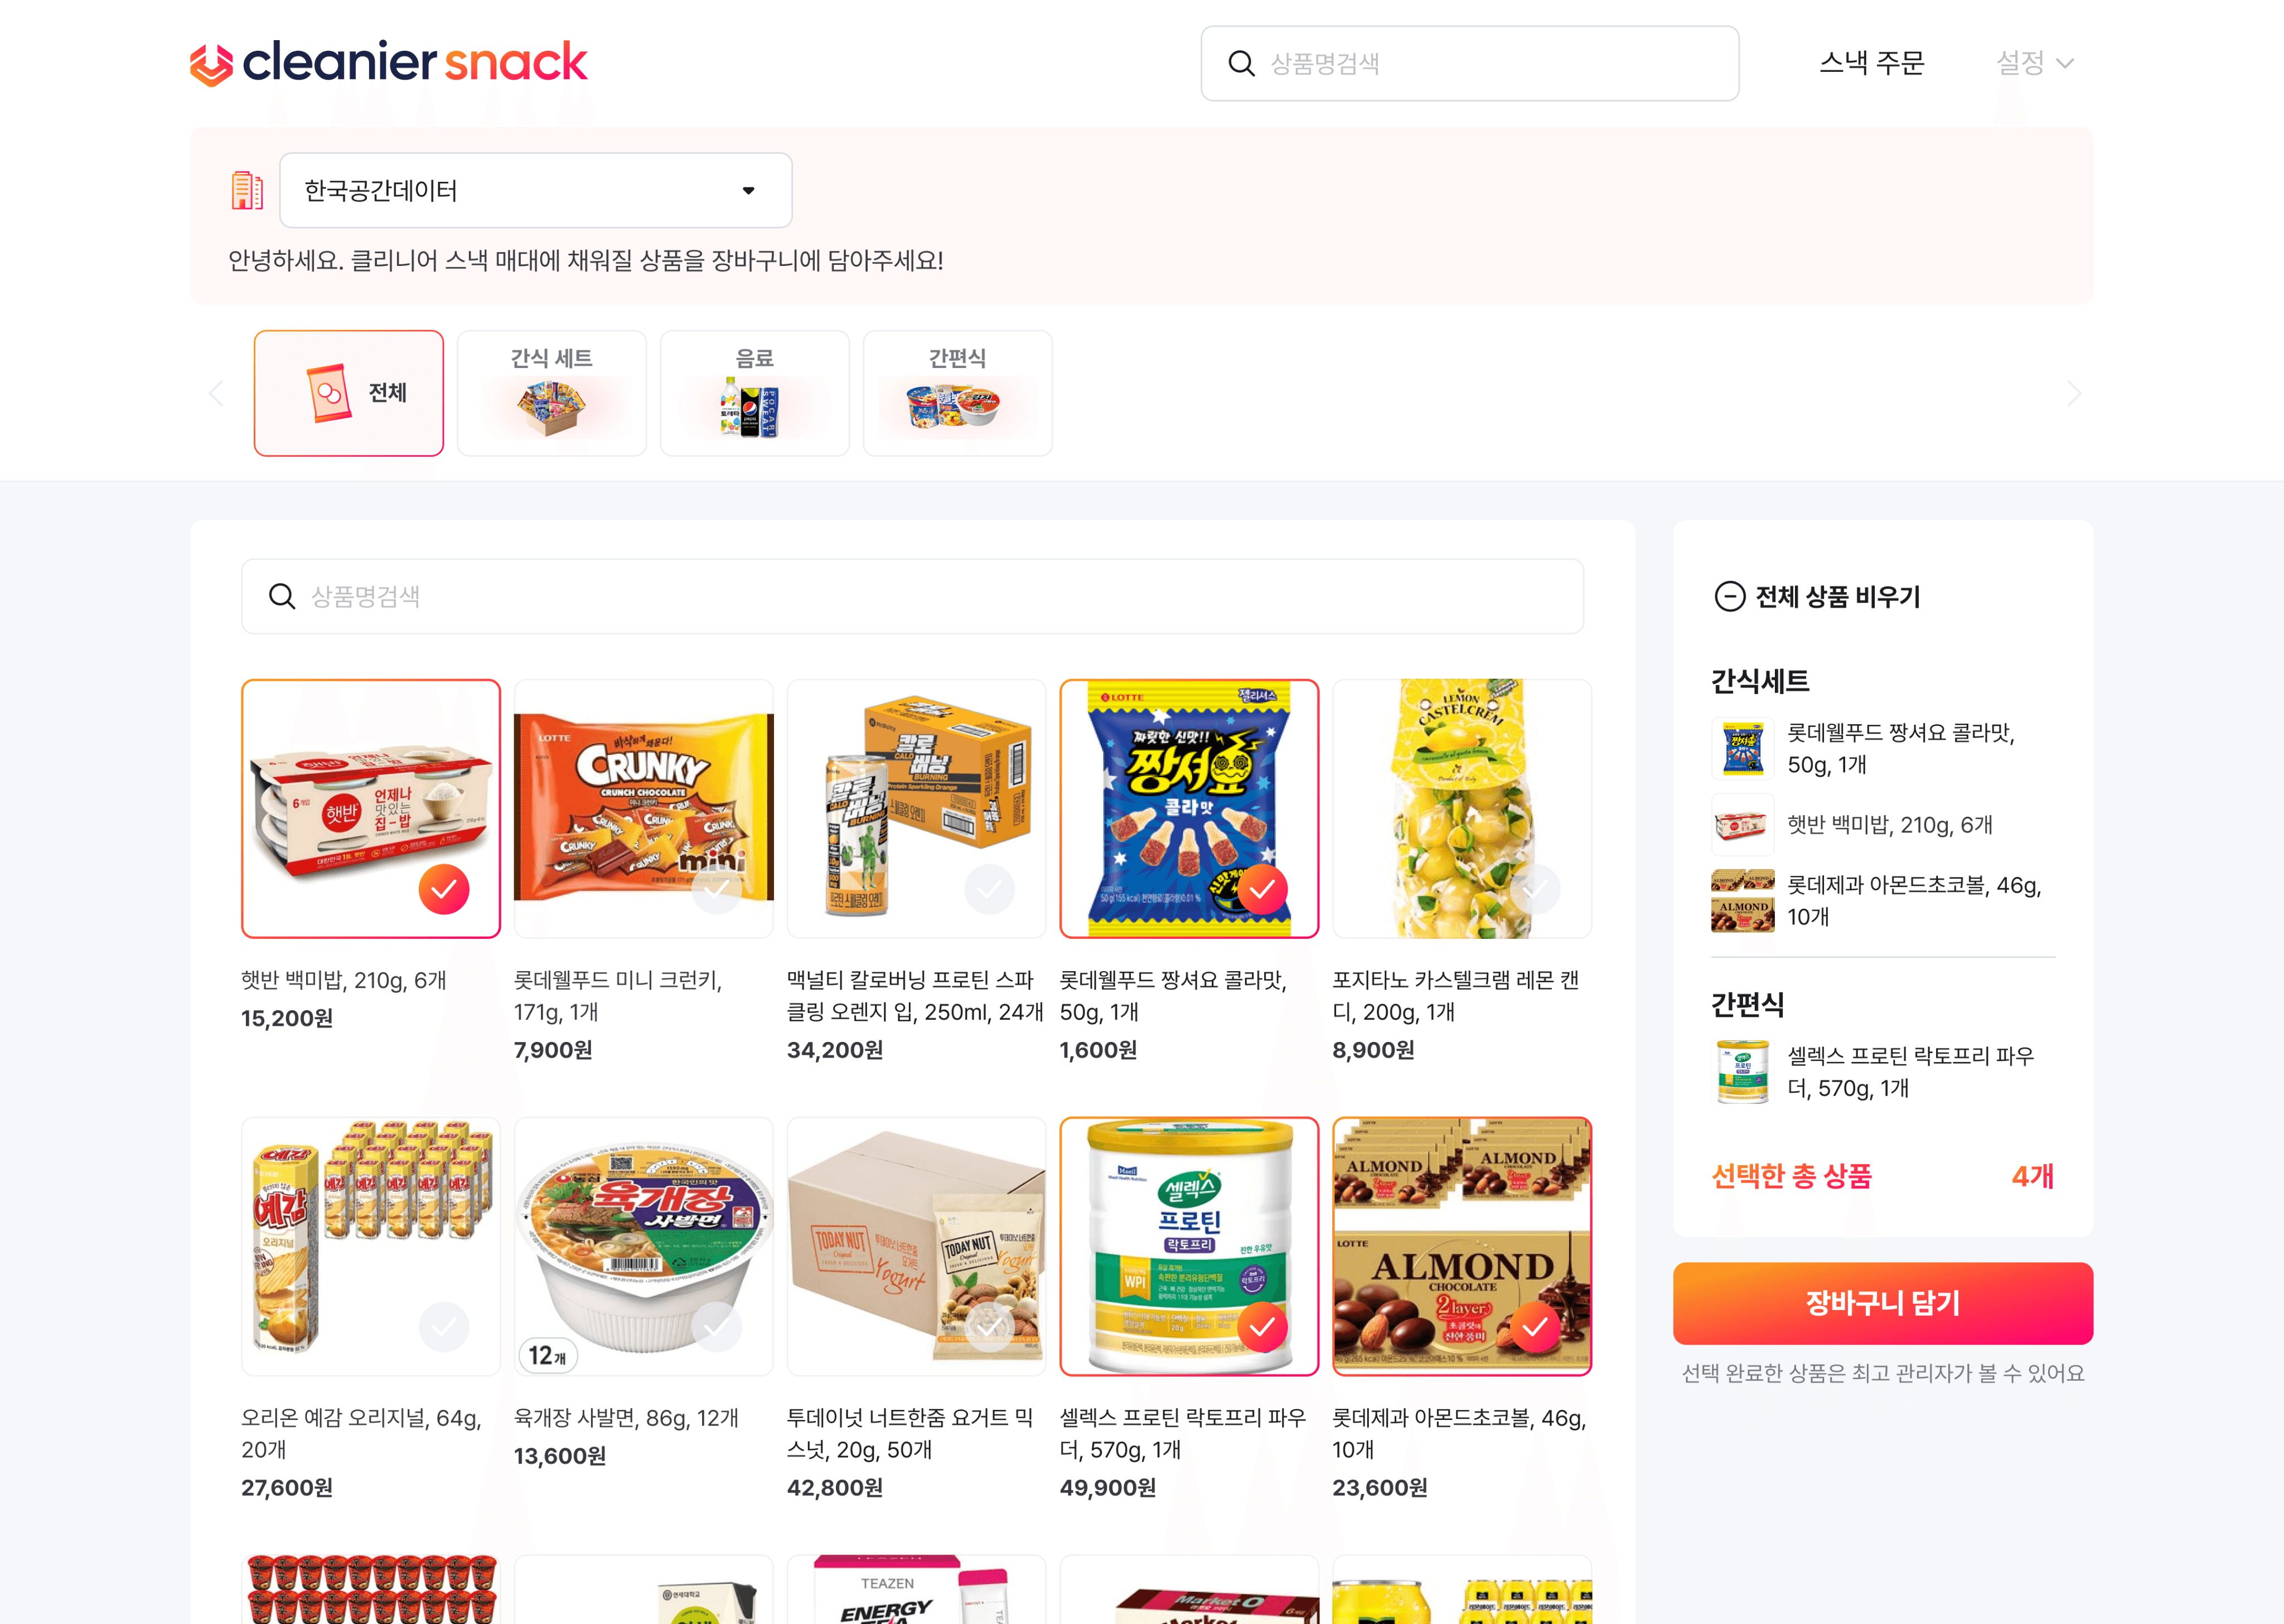Click the left carousel arrow for categories
The width and height of the screenshot is (2284, 1624).
(x=216, y=394)
